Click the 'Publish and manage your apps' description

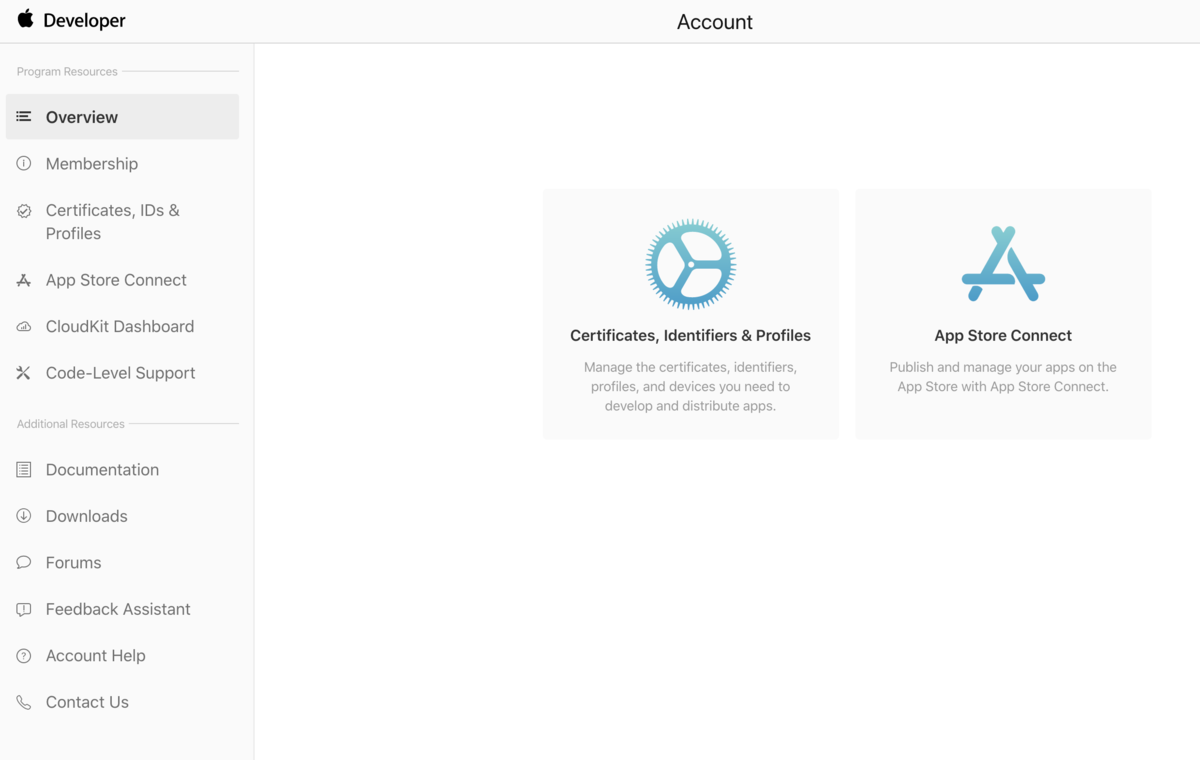1003,377
